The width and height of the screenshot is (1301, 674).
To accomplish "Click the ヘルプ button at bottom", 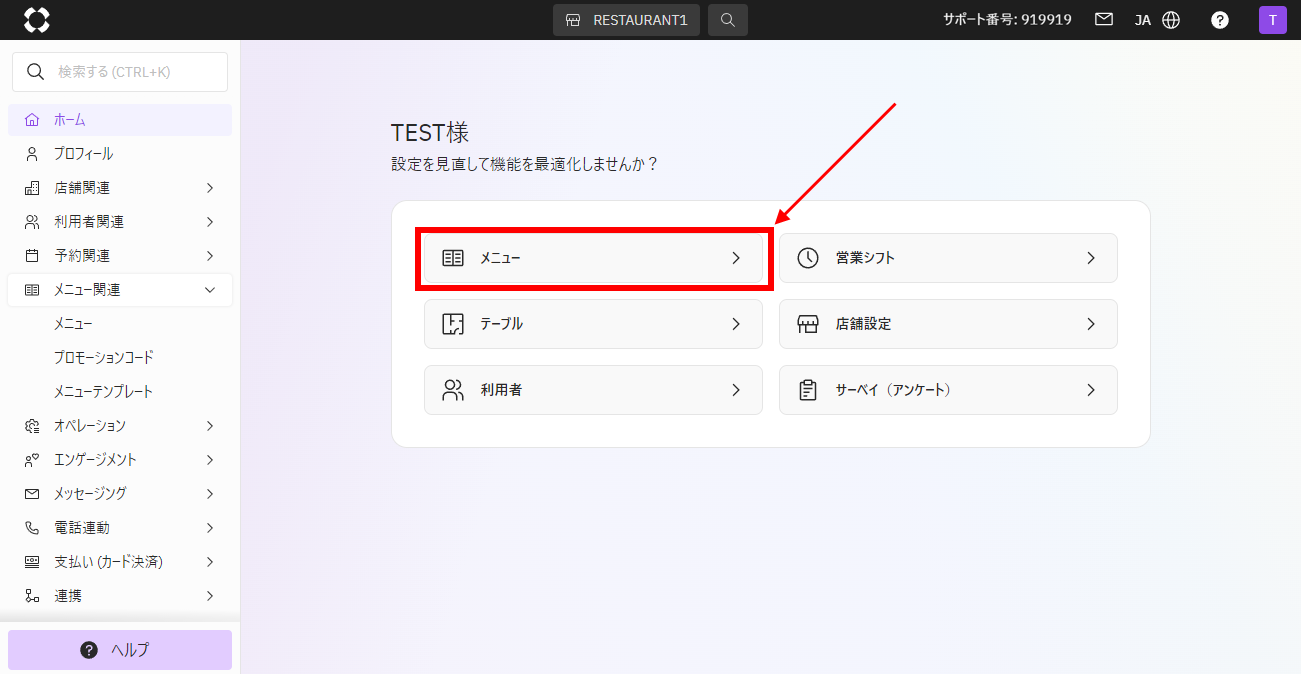I will click(120, 650).
